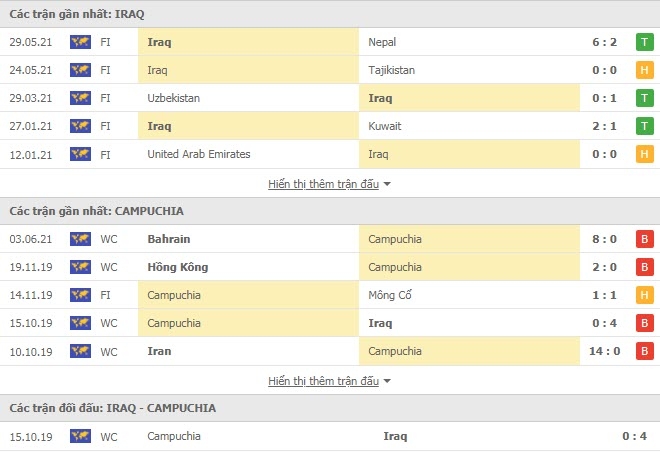Click the 14 : 0 score for Iran match
This screenshot has height=453, width=660.
pos(604,351)
